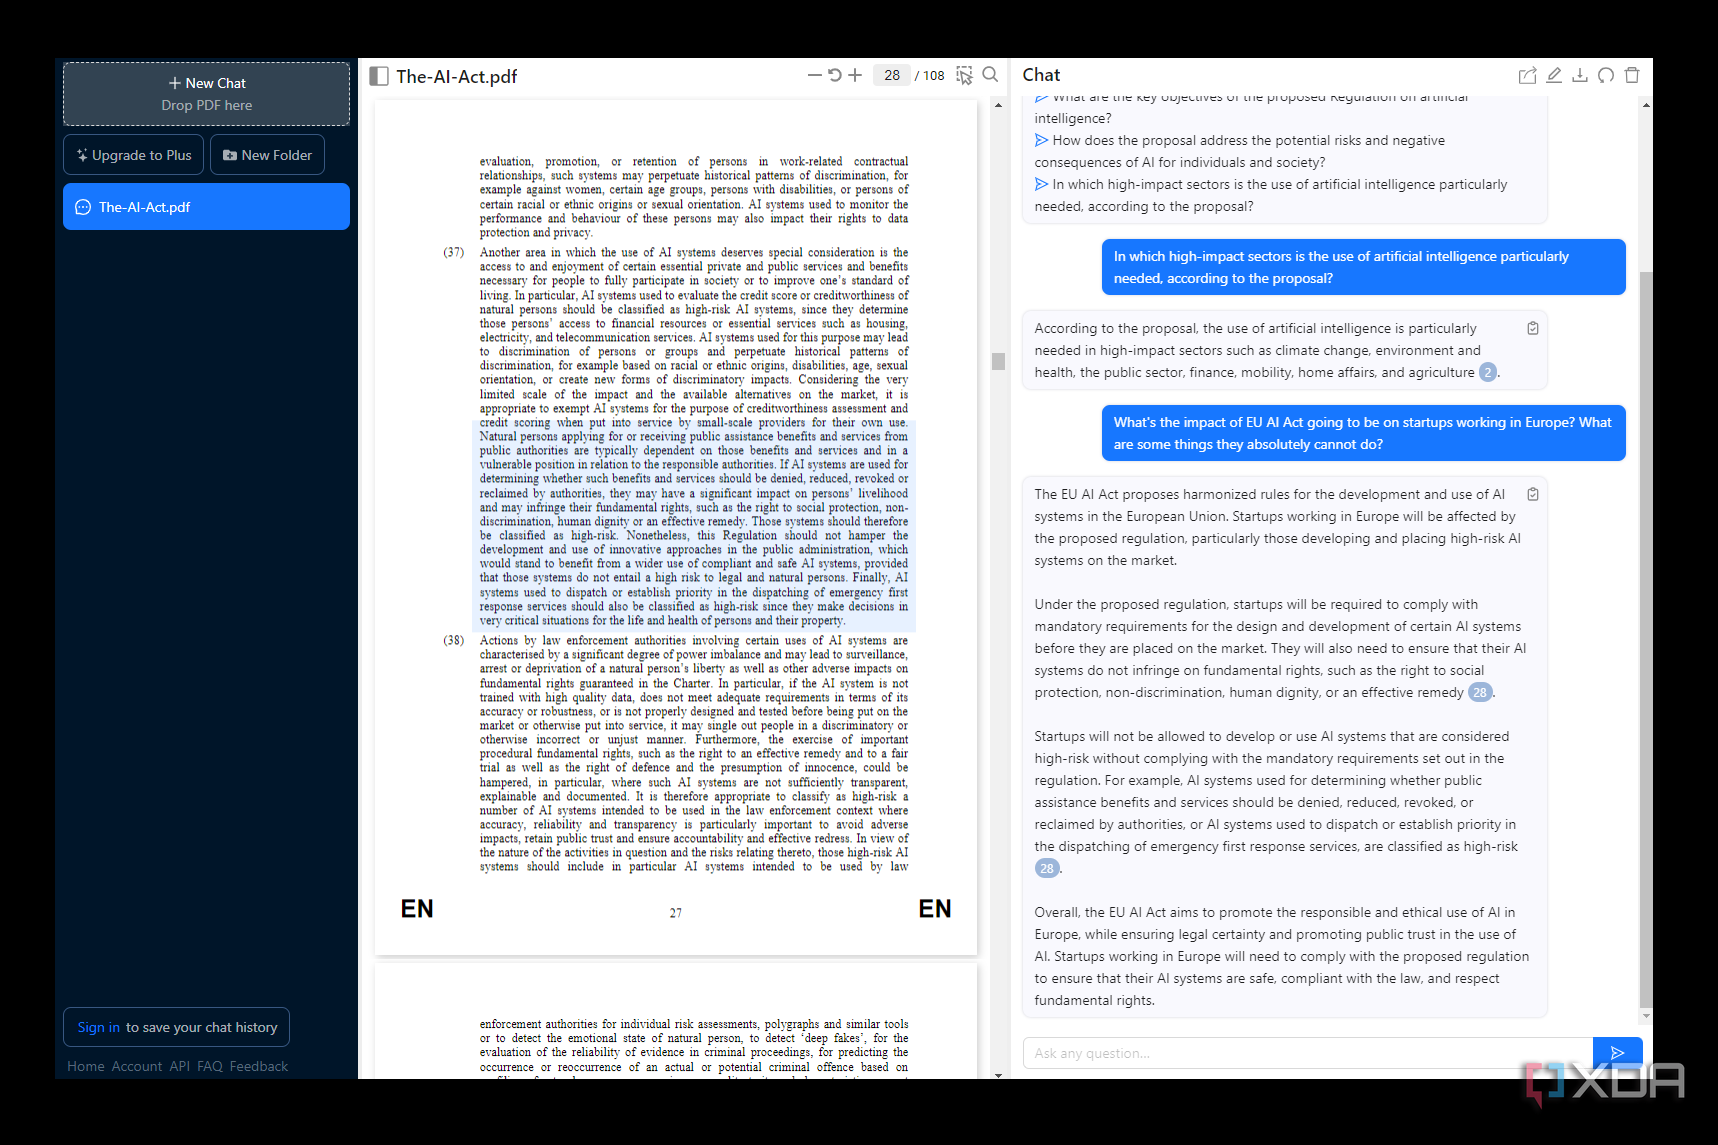The width and height of the screenshot is (1718, 1145).
Task: Rename chat with the pencil icon
Action: point(1554,75)
